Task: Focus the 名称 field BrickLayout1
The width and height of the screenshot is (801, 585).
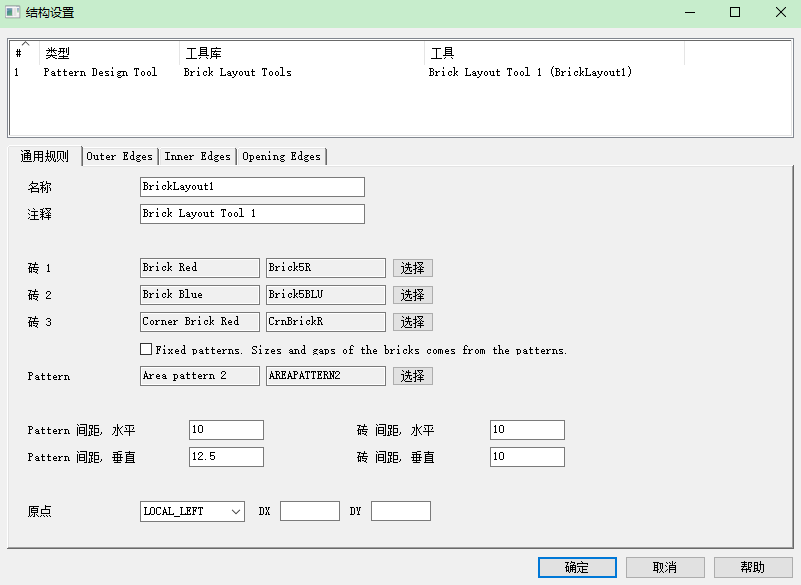Action: (x=252, y=187)
